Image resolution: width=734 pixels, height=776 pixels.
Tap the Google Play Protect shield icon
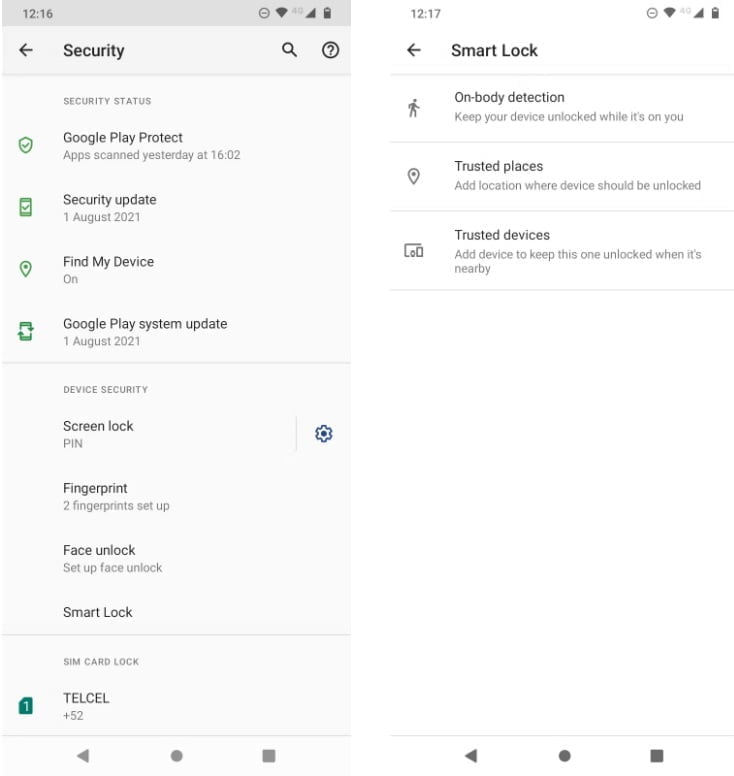26,145
